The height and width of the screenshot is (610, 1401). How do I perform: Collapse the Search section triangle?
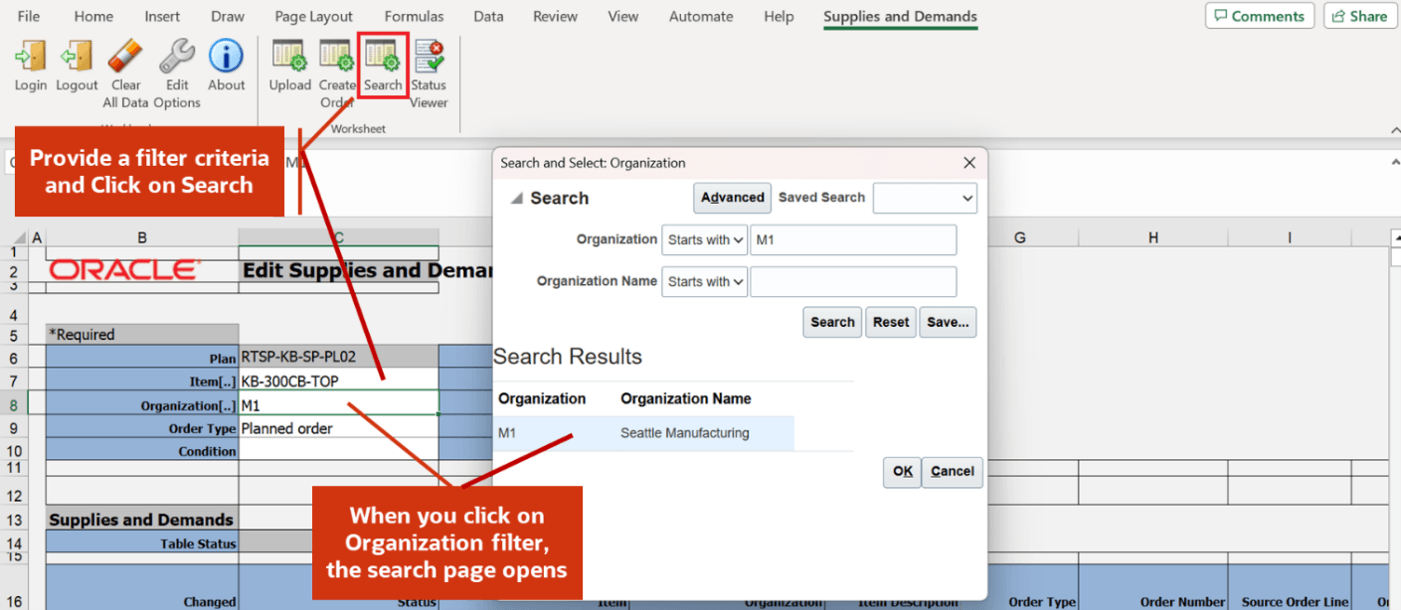[516, 198]
